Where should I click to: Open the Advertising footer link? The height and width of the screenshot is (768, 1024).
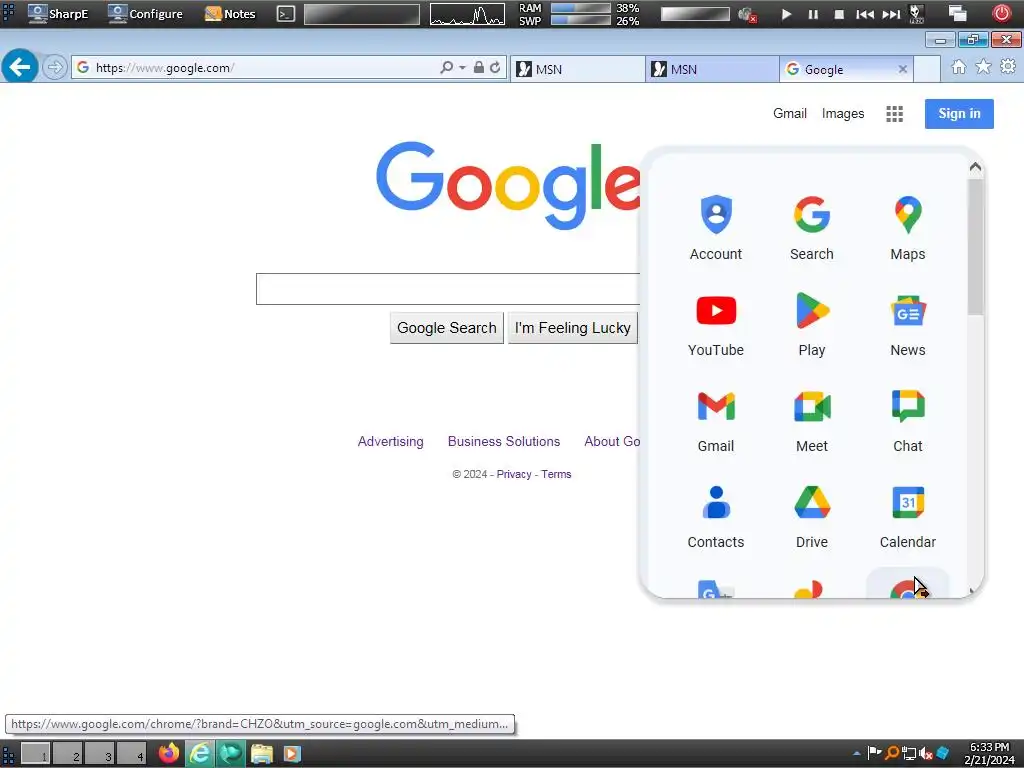tap(391, 441)
